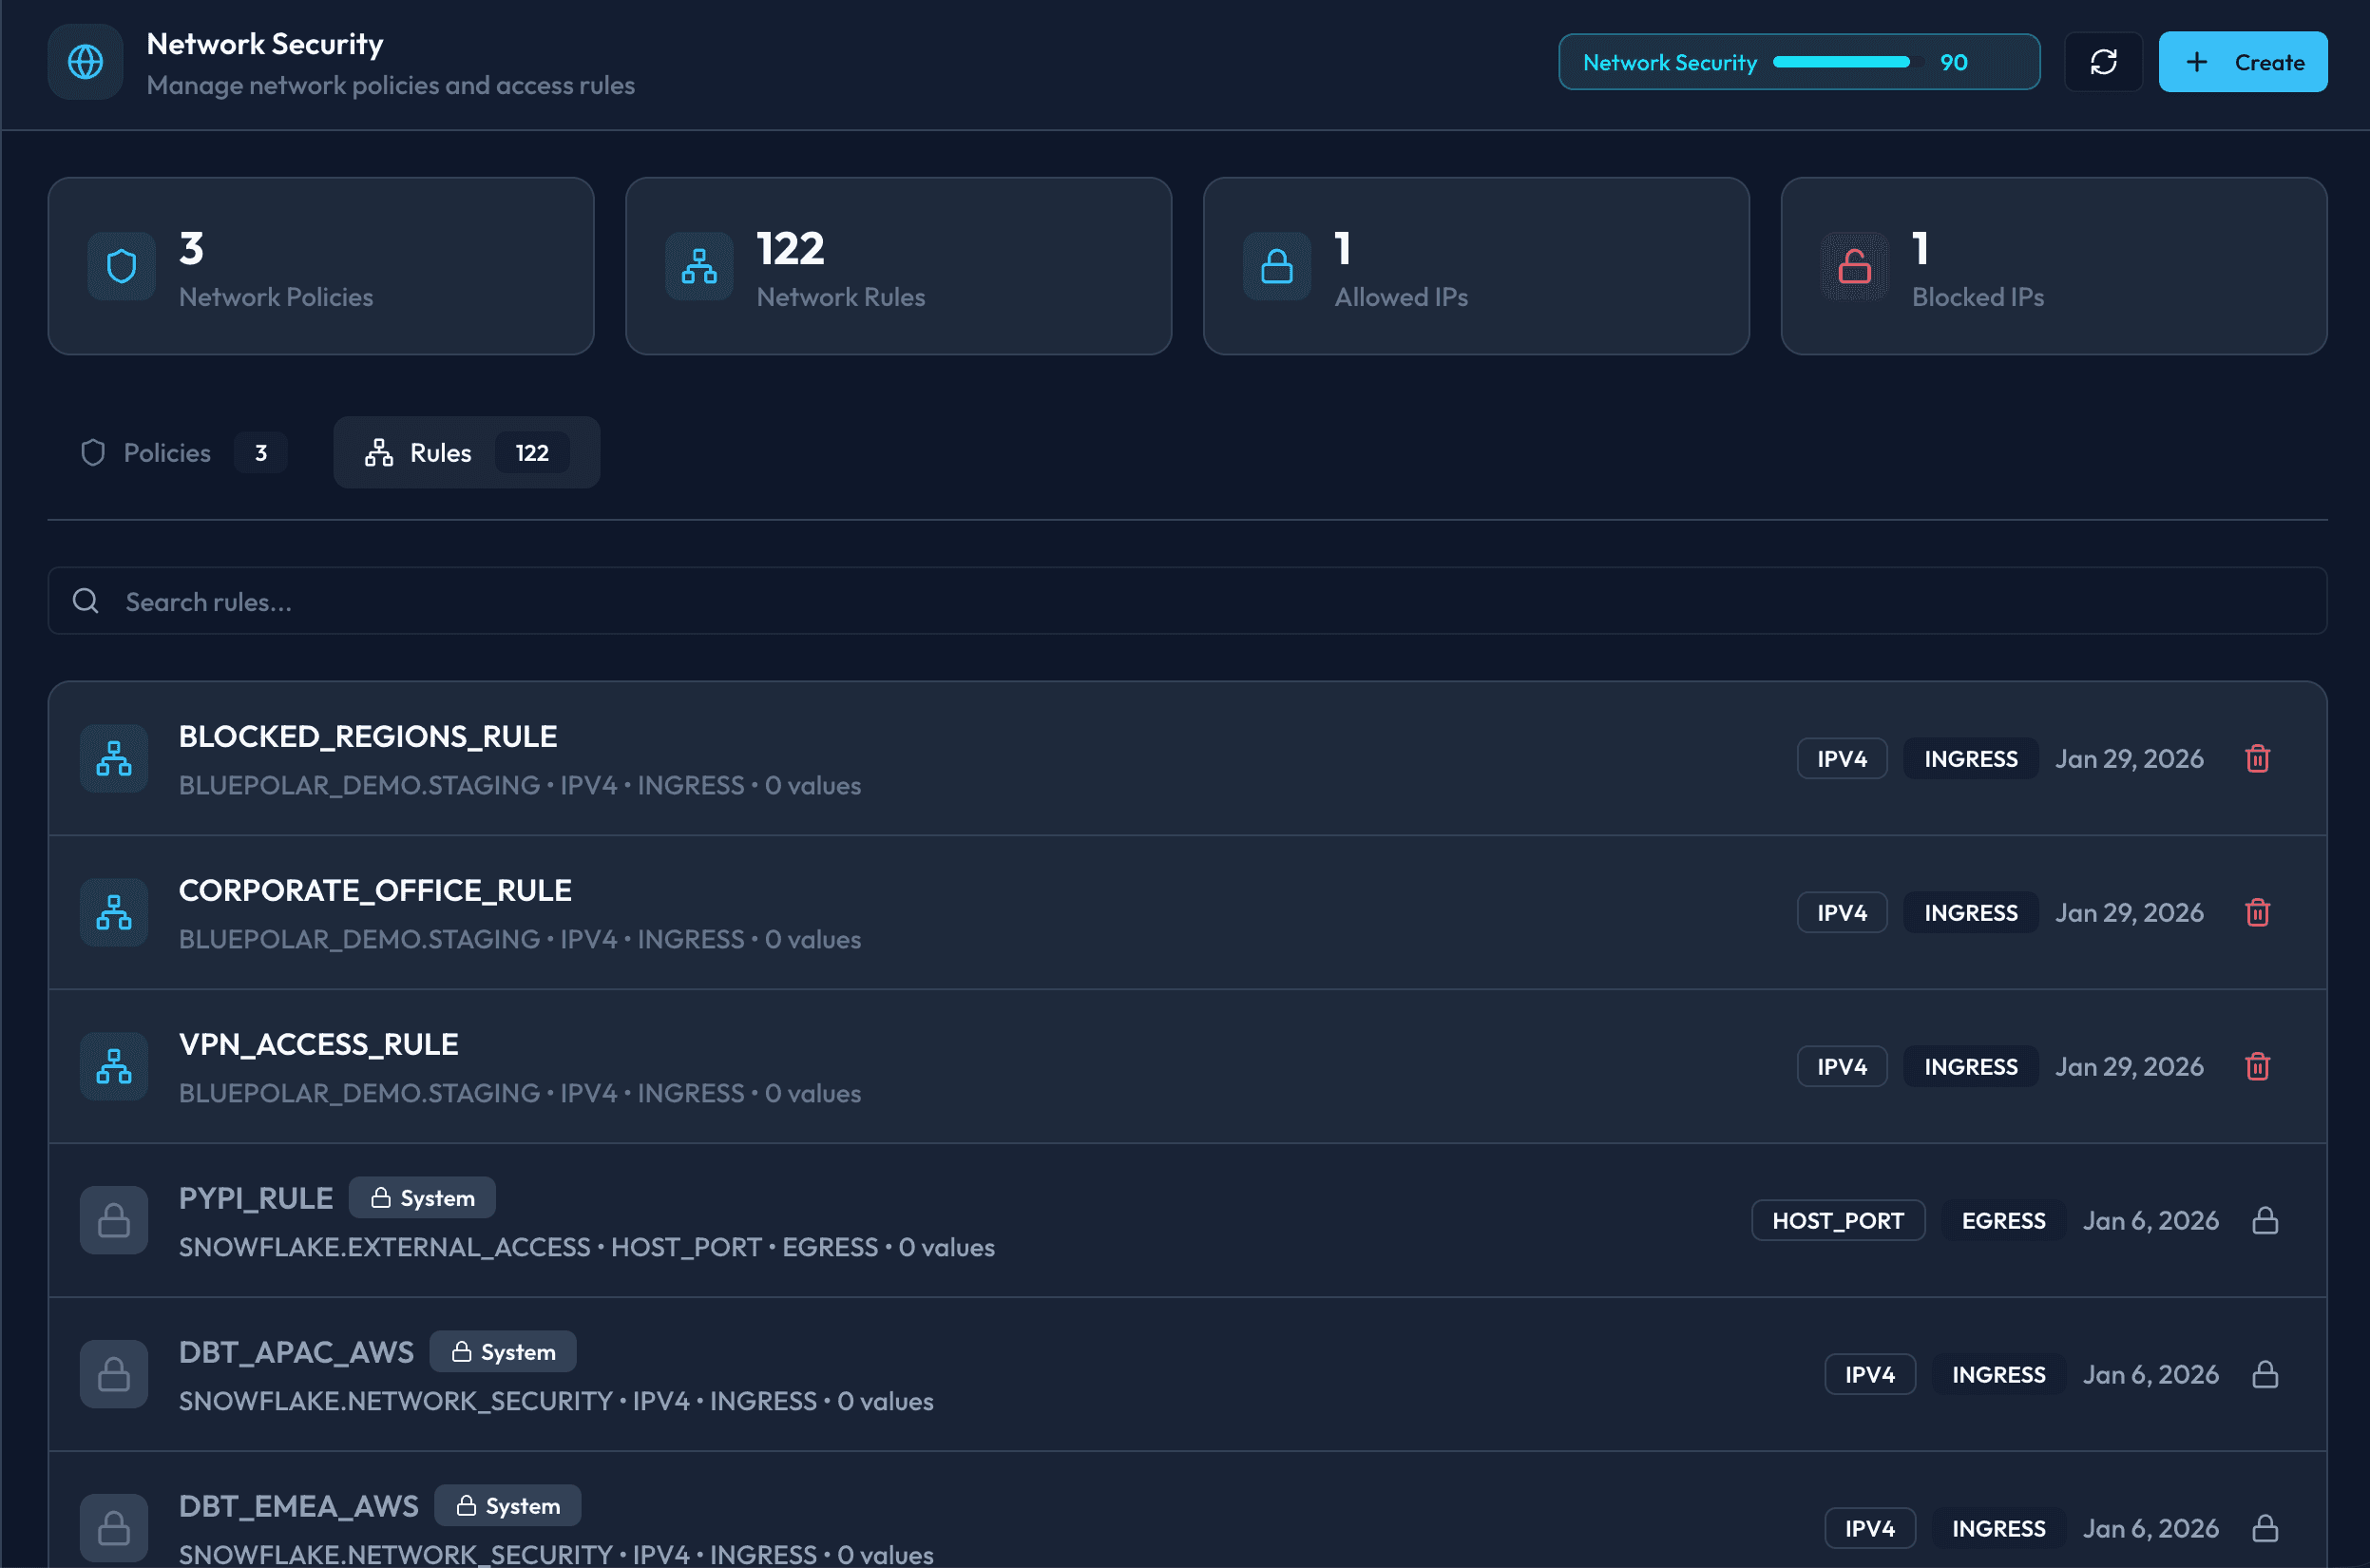Click the lock icon on PYPI_RULE row
The image size is (2370, 1568).
coord(2265,1221)
